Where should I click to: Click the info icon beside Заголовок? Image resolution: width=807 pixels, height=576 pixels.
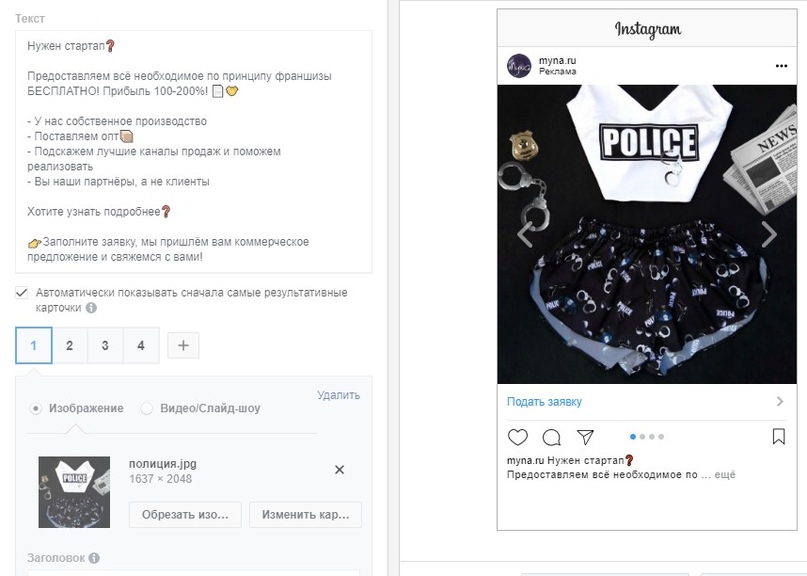[94, 558]
